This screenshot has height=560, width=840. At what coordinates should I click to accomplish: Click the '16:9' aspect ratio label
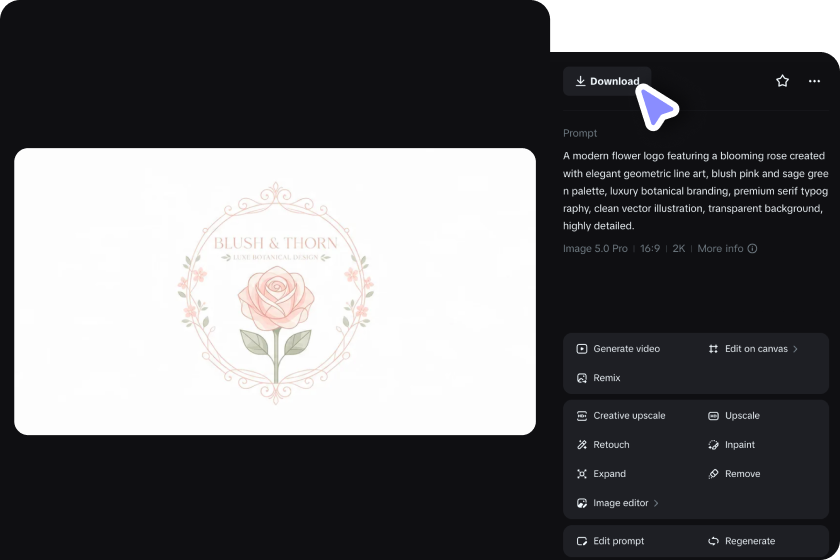pos(650,249)
